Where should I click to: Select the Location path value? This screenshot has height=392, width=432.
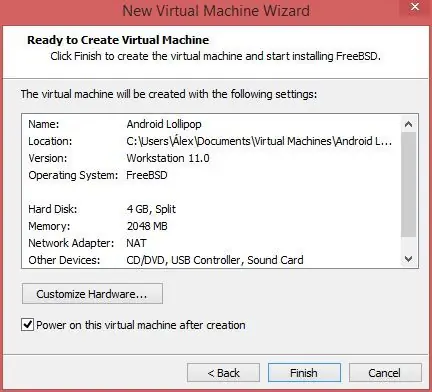pos(259,141)
